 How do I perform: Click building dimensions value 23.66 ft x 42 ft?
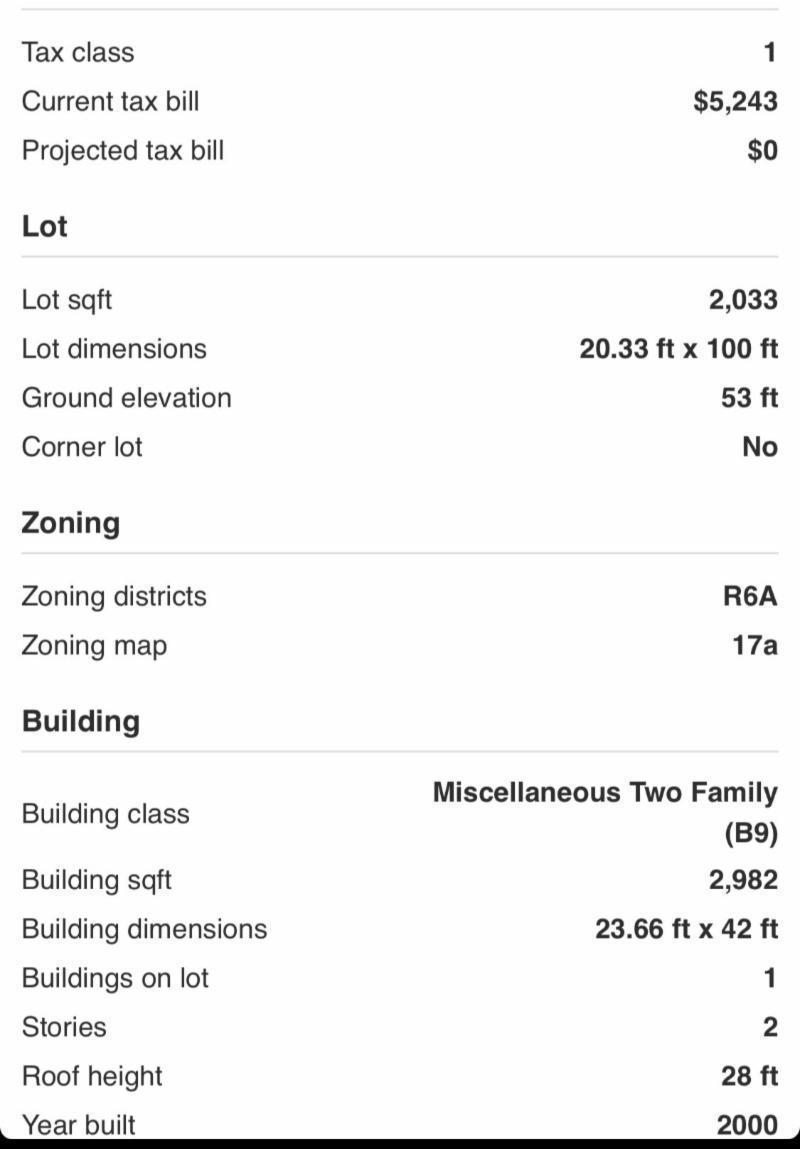tap(686, 929)
